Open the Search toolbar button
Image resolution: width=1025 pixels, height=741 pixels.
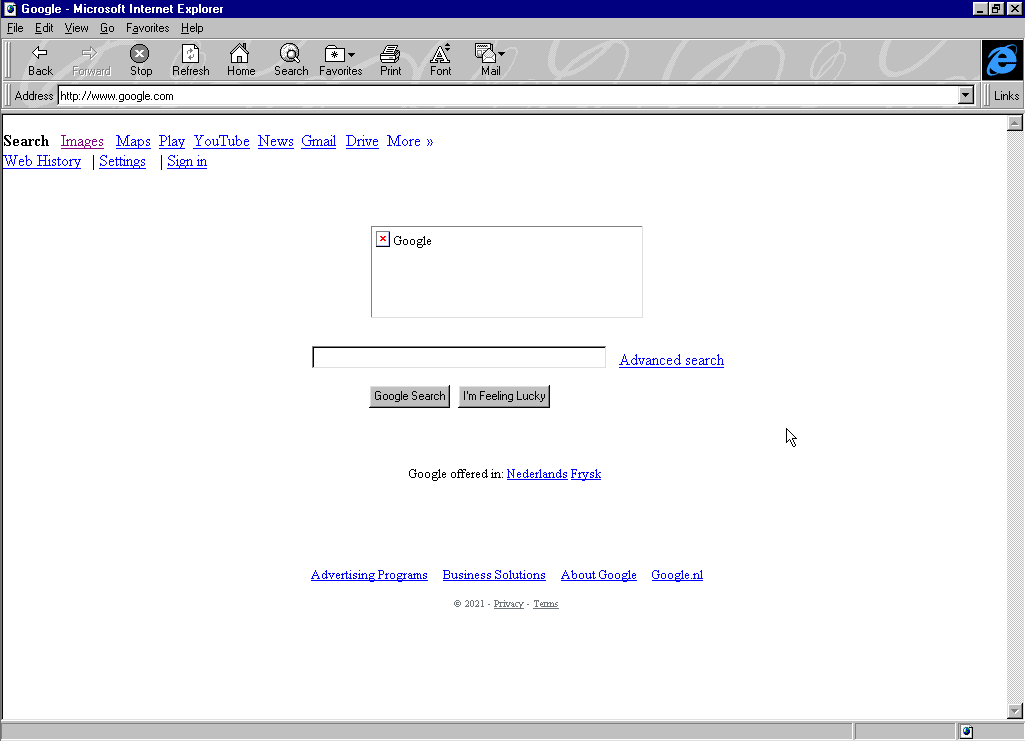(290, 60)
